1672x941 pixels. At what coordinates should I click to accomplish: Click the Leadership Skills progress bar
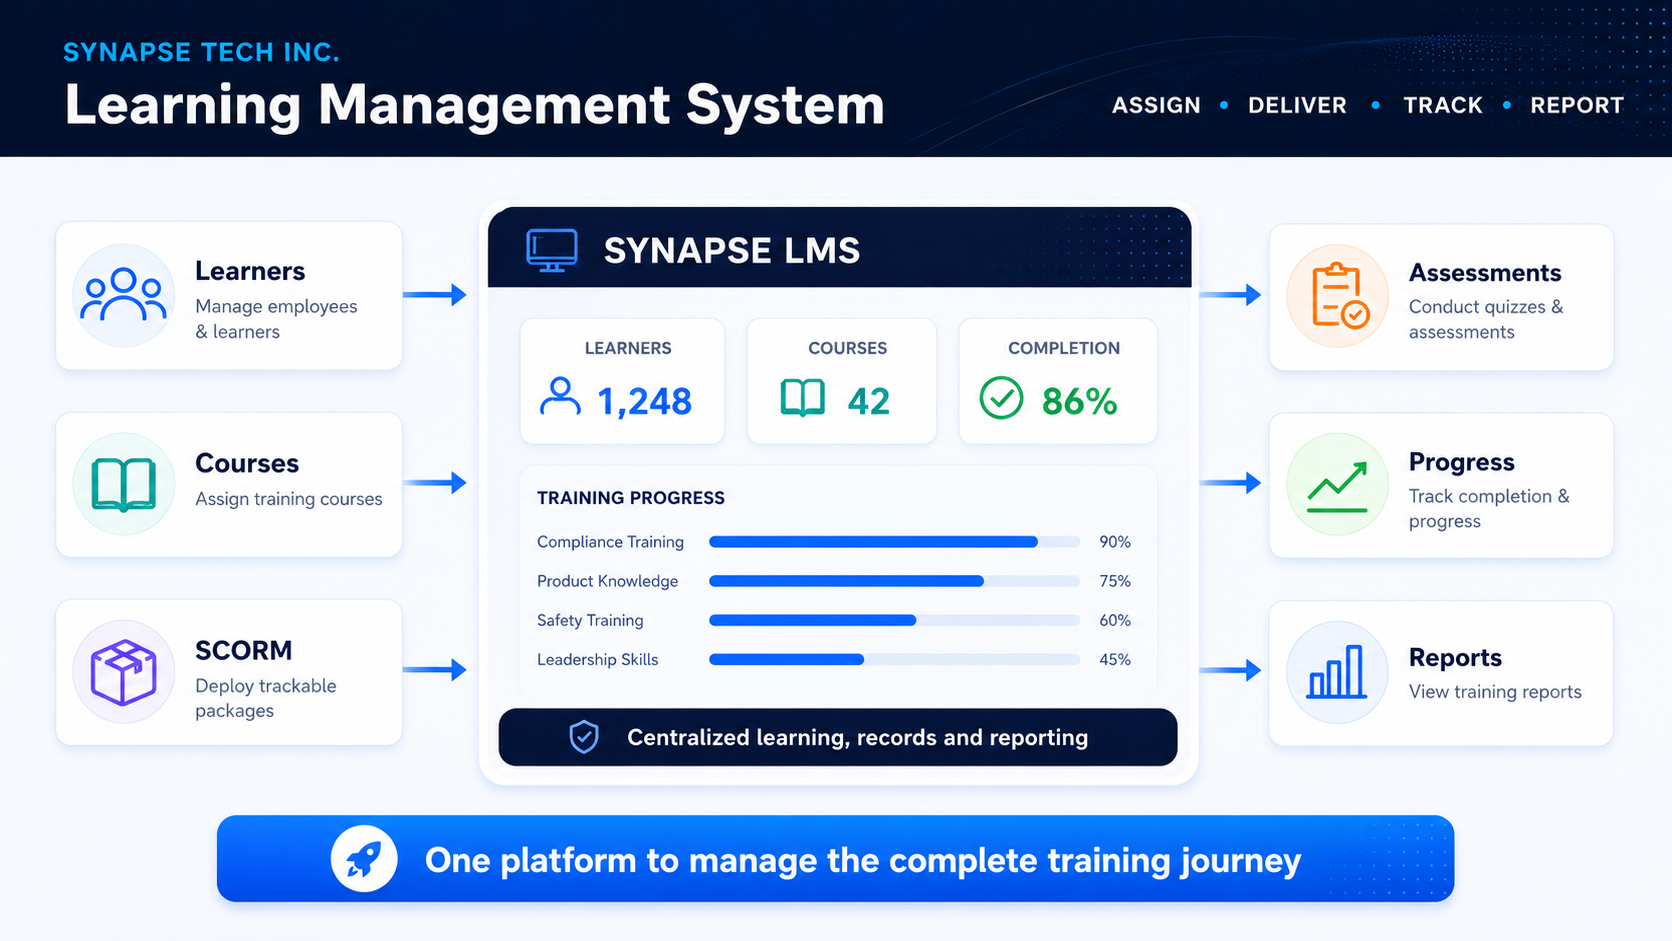[894, 659]
